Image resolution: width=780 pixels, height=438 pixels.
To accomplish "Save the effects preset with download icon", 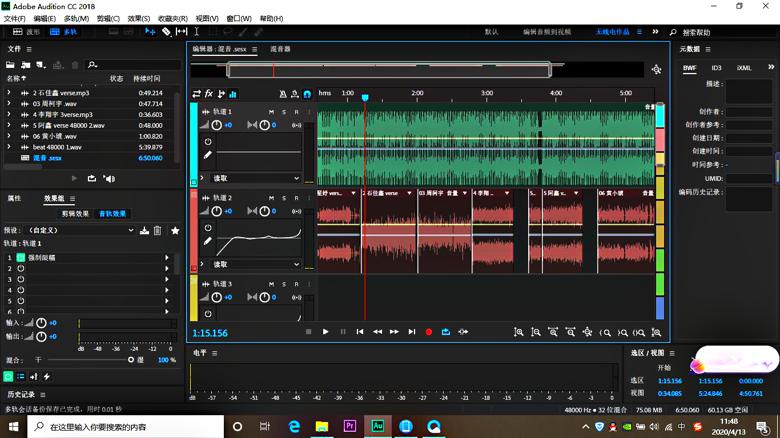I will click(144, 231).
